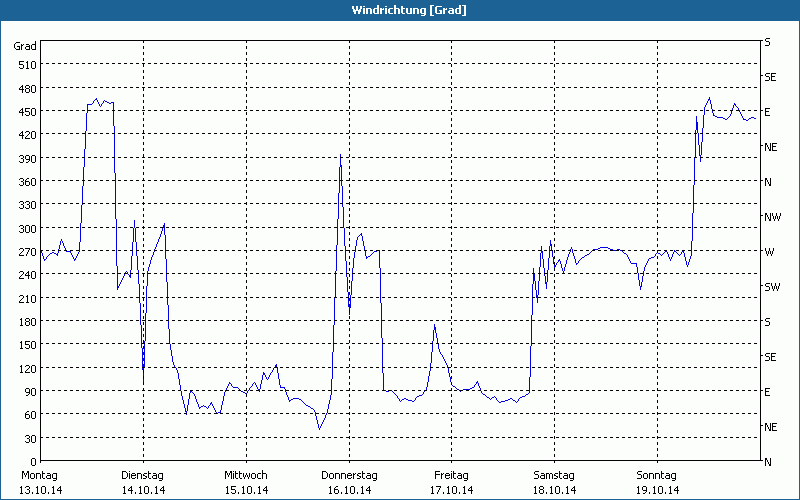800x500 pixels.
Task: Click the 420 degree axis label
Action: click(x=28, y=135)
